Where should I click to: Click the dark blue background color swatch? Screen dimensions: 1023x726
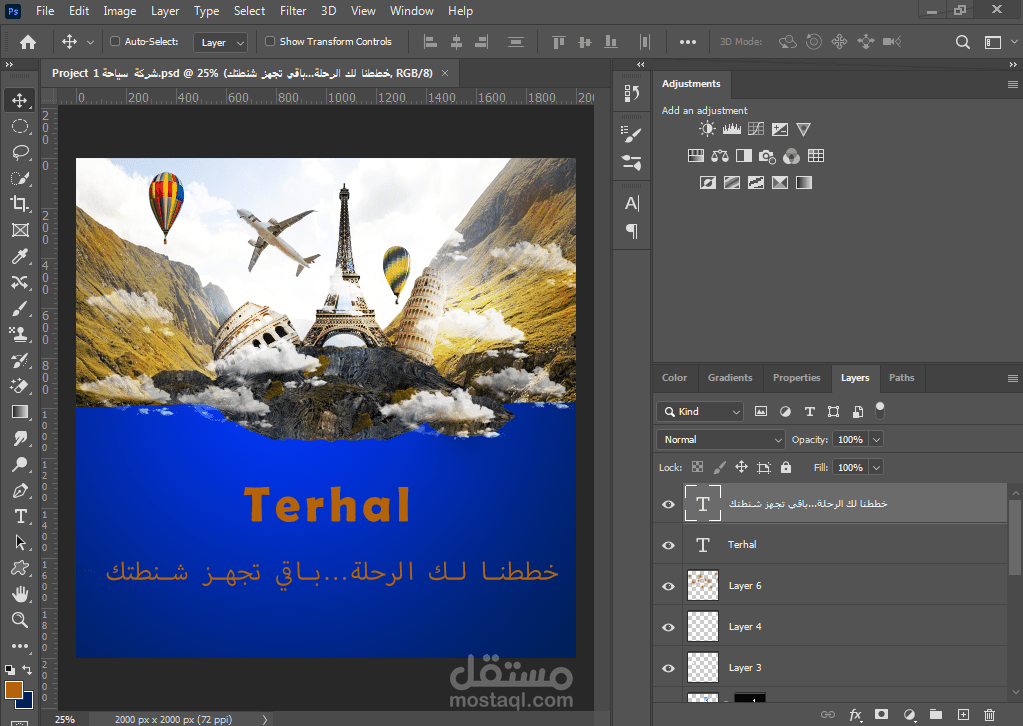pyautogui.click(x=26, y=703)
